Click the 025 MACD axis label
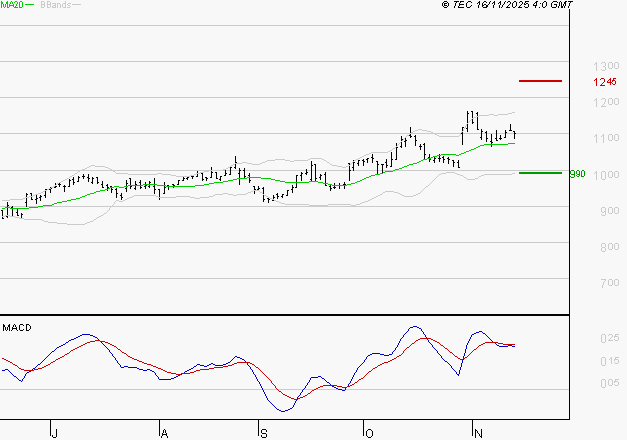627x440 pixels. [x=610, y=338]
